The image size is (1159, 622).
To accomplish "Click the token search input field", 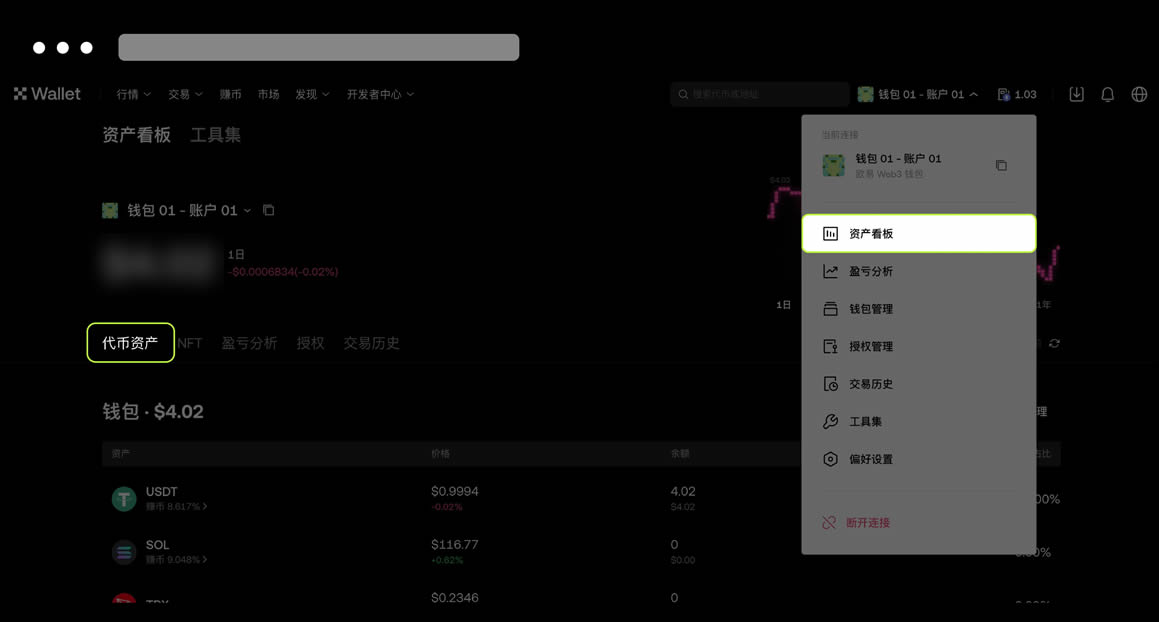I will [x=760, y=93].
